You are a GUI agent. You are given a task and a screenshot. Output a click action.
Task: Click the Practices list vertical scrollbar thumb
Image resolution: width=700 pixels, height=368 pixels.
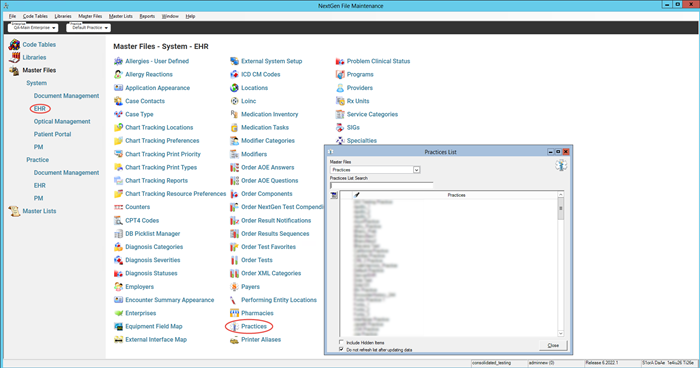[x=561, y=209]
